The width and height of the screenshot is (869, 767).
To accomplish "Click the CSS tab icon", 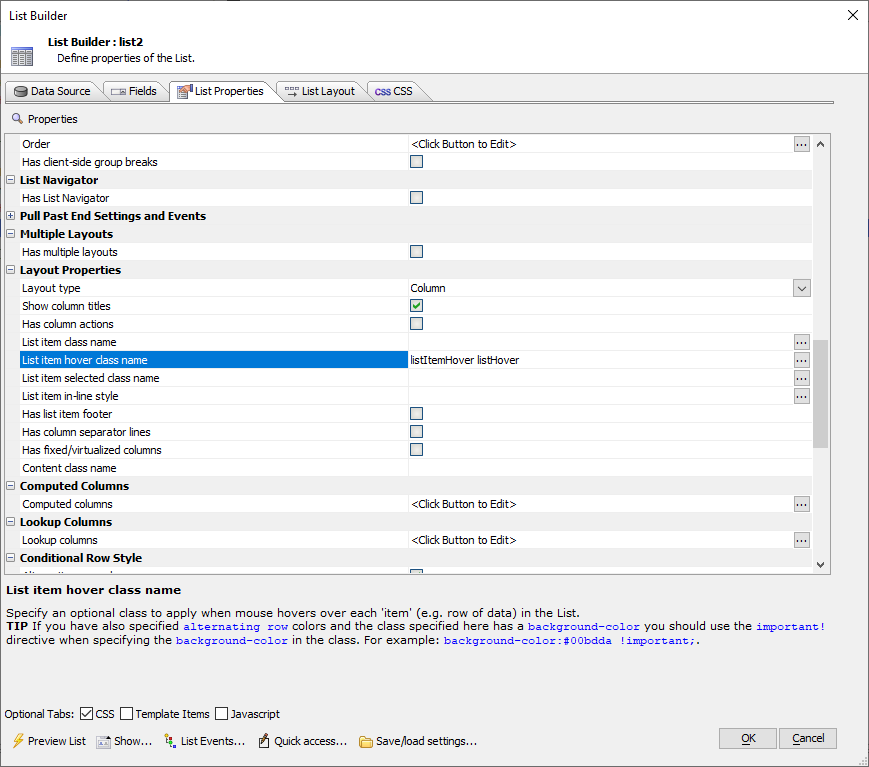I will (382, 92).
